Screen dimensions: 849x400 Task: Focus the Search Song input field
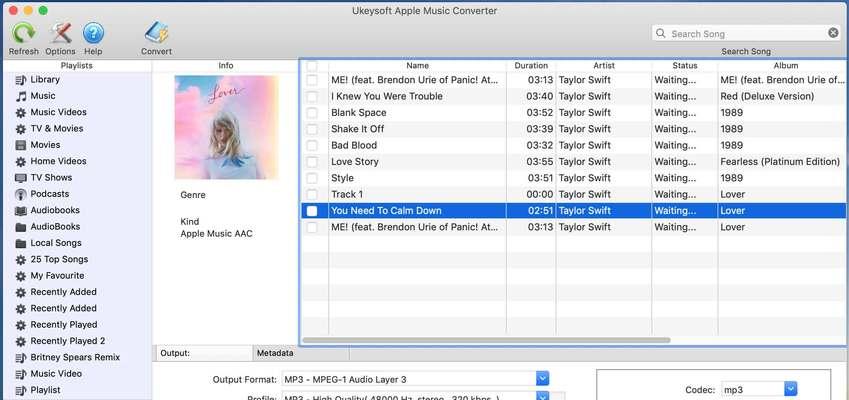click(746, 34)
